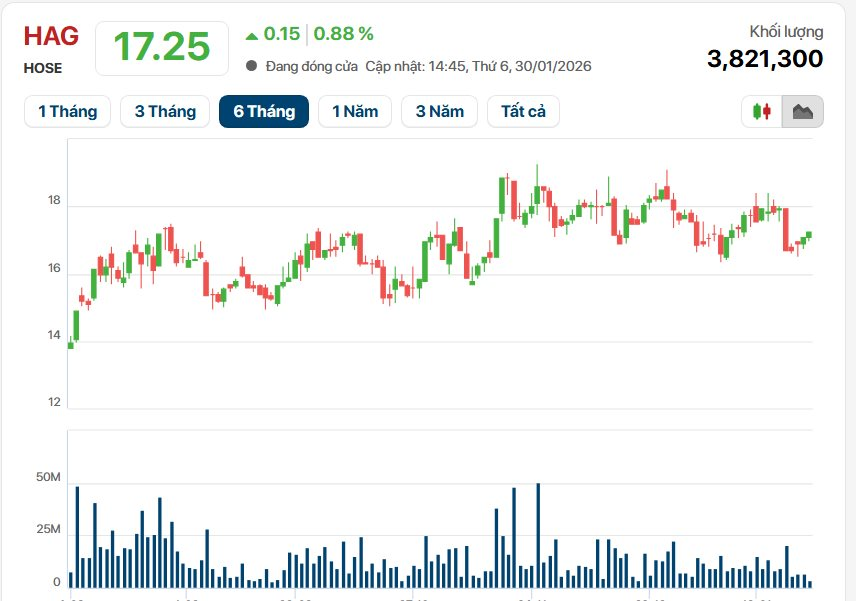Show the 3 Năm chart range
The width and height of the screenshot is (856, 601).
click(440, 112)
